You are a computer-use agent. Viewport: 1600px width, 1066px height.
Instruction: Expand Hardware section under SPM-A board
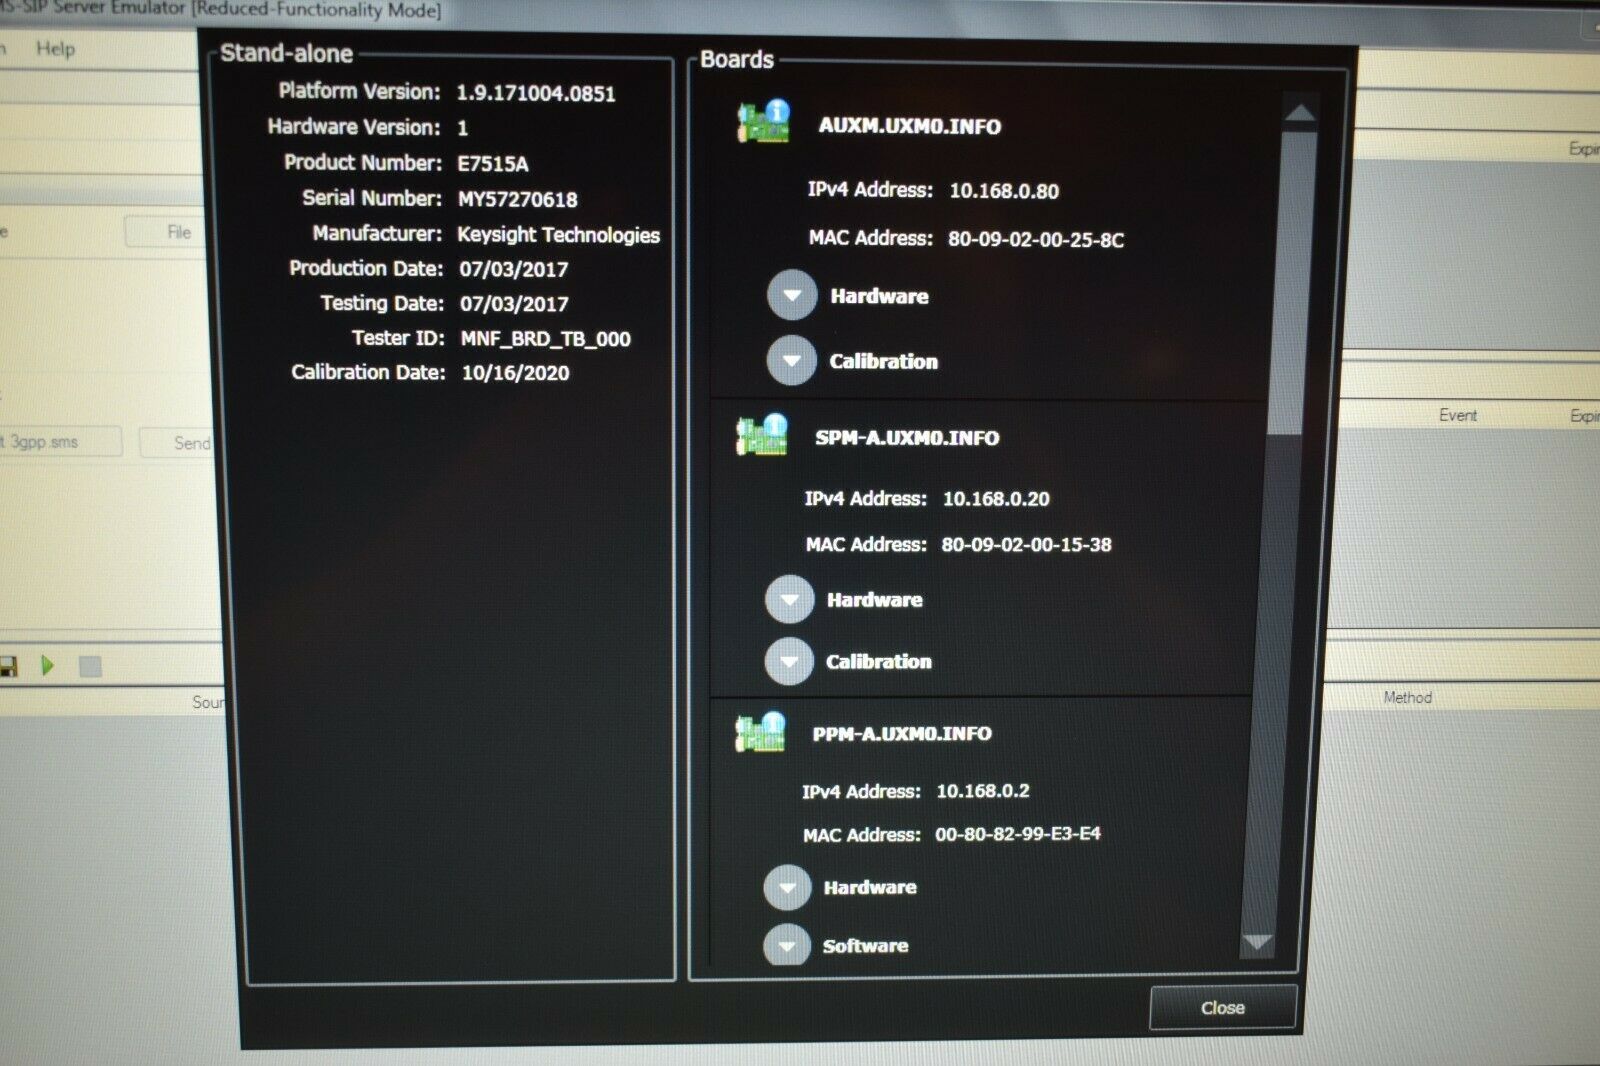tap(789, 600)
